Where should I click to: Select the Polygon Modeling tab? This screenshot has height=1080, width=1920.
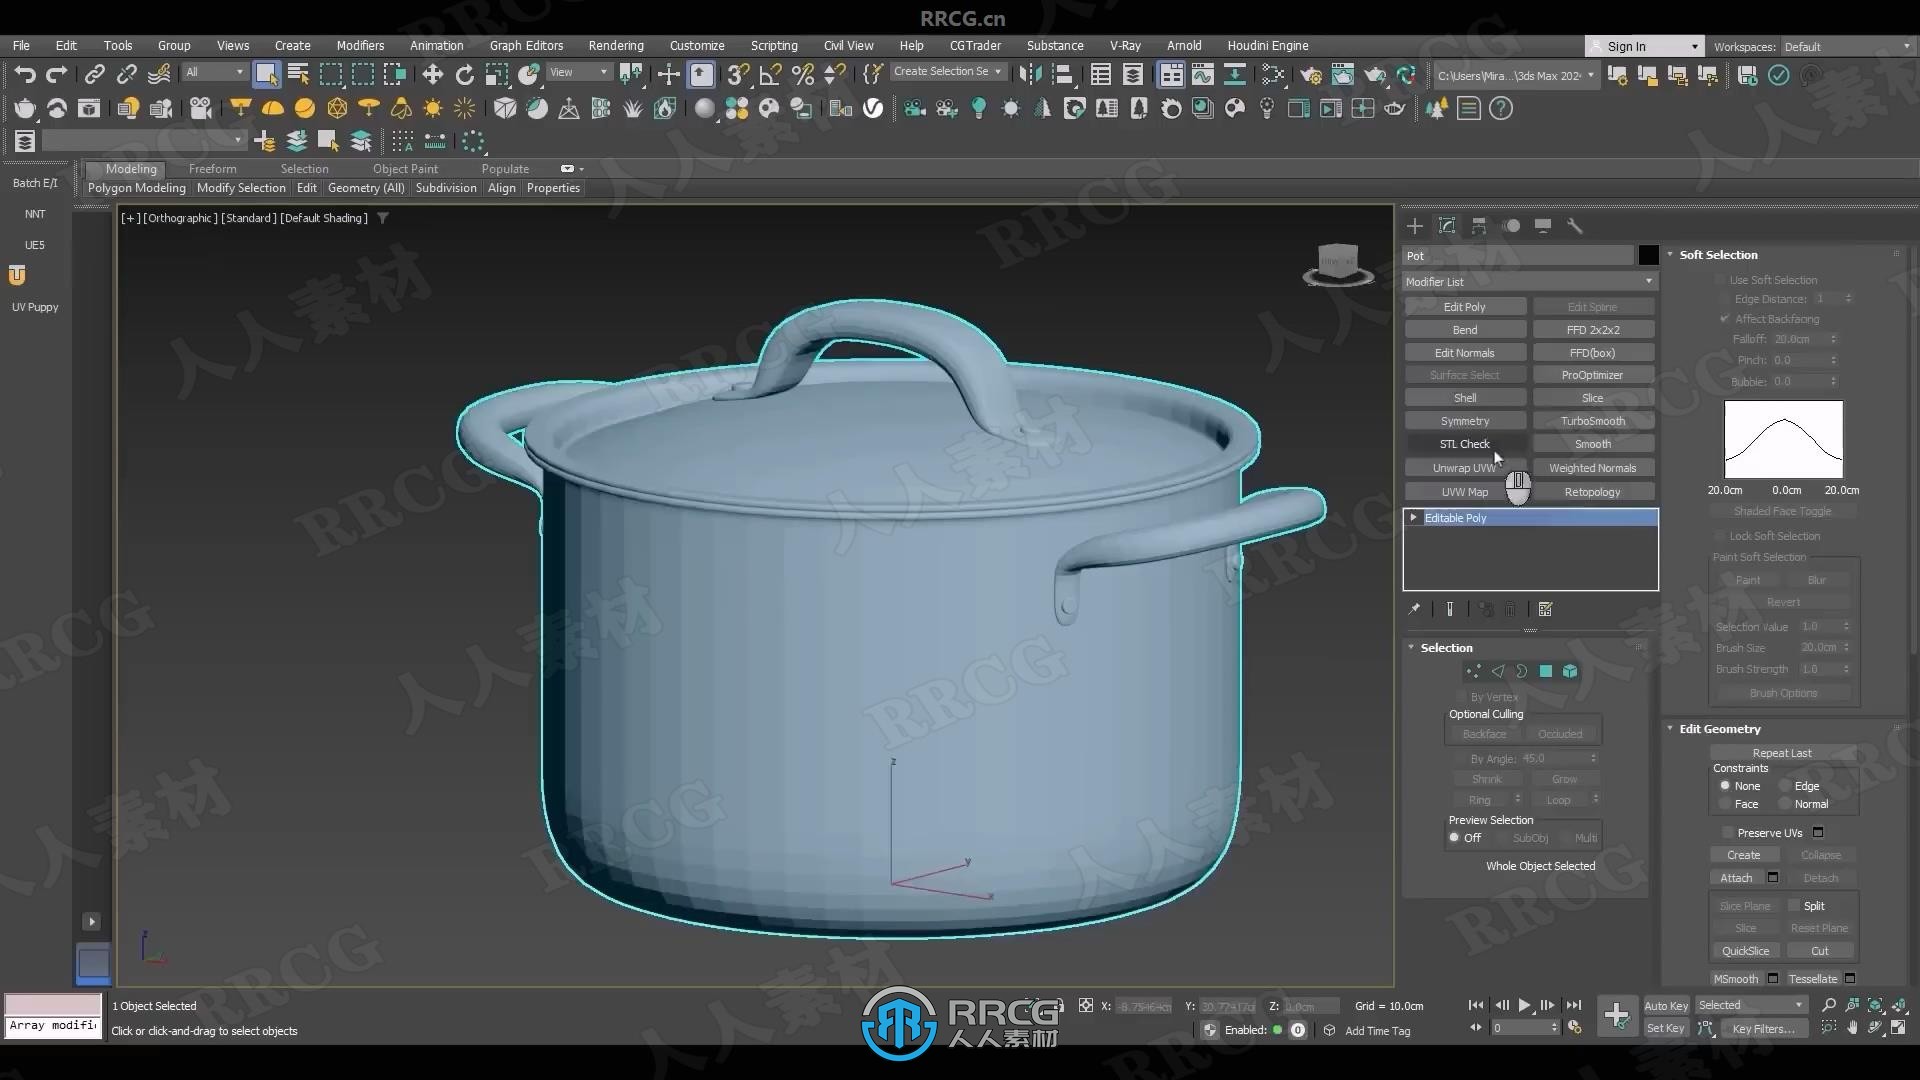137,187
